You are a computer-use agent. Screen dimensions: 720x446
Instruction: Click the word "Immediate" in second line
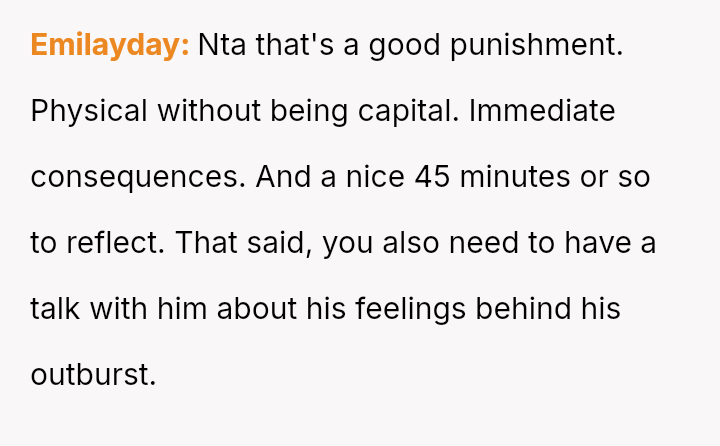click(542, 111)
